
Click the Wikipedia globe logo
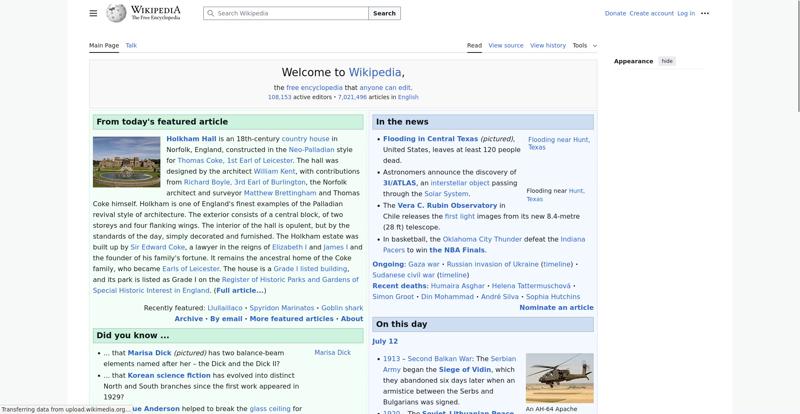click(x=116, y=13)
